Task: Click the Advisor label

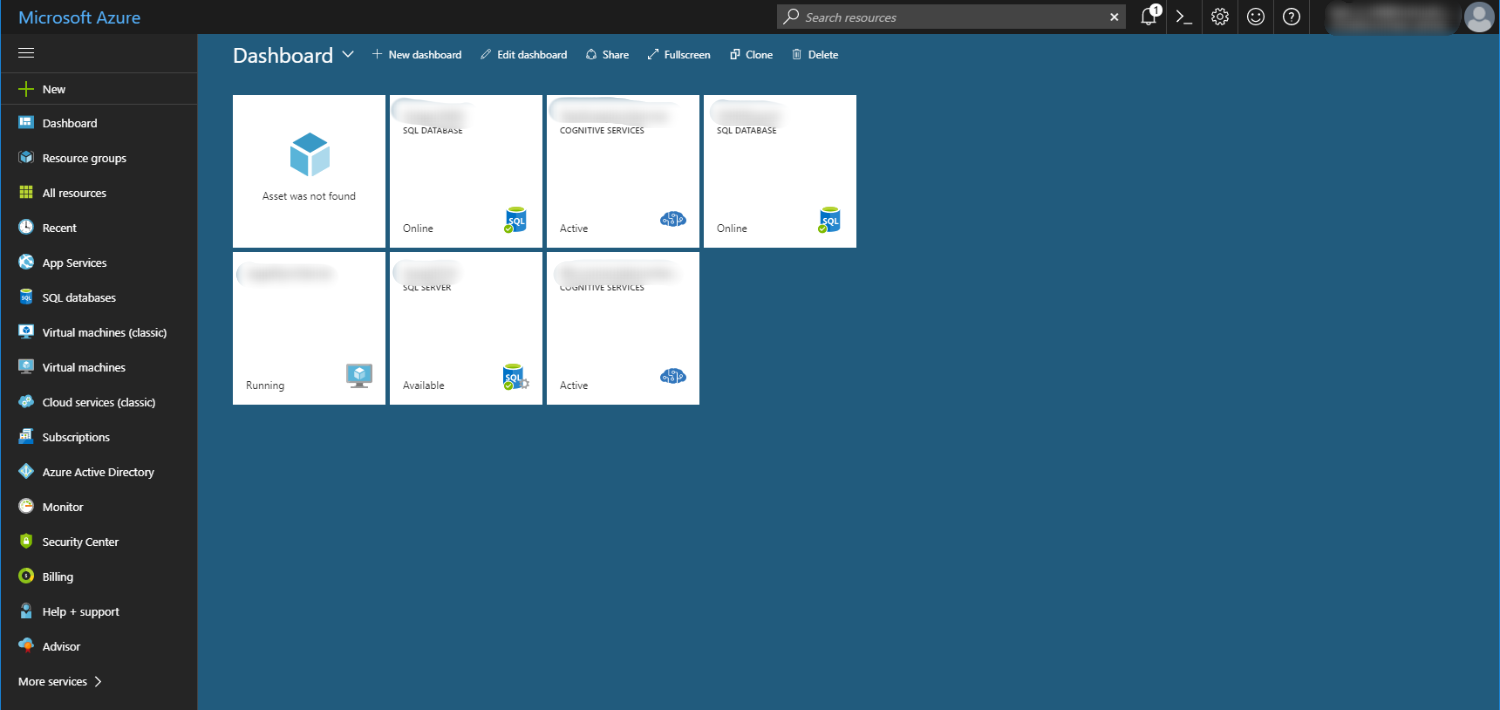Action: click(x=61, y=646)
